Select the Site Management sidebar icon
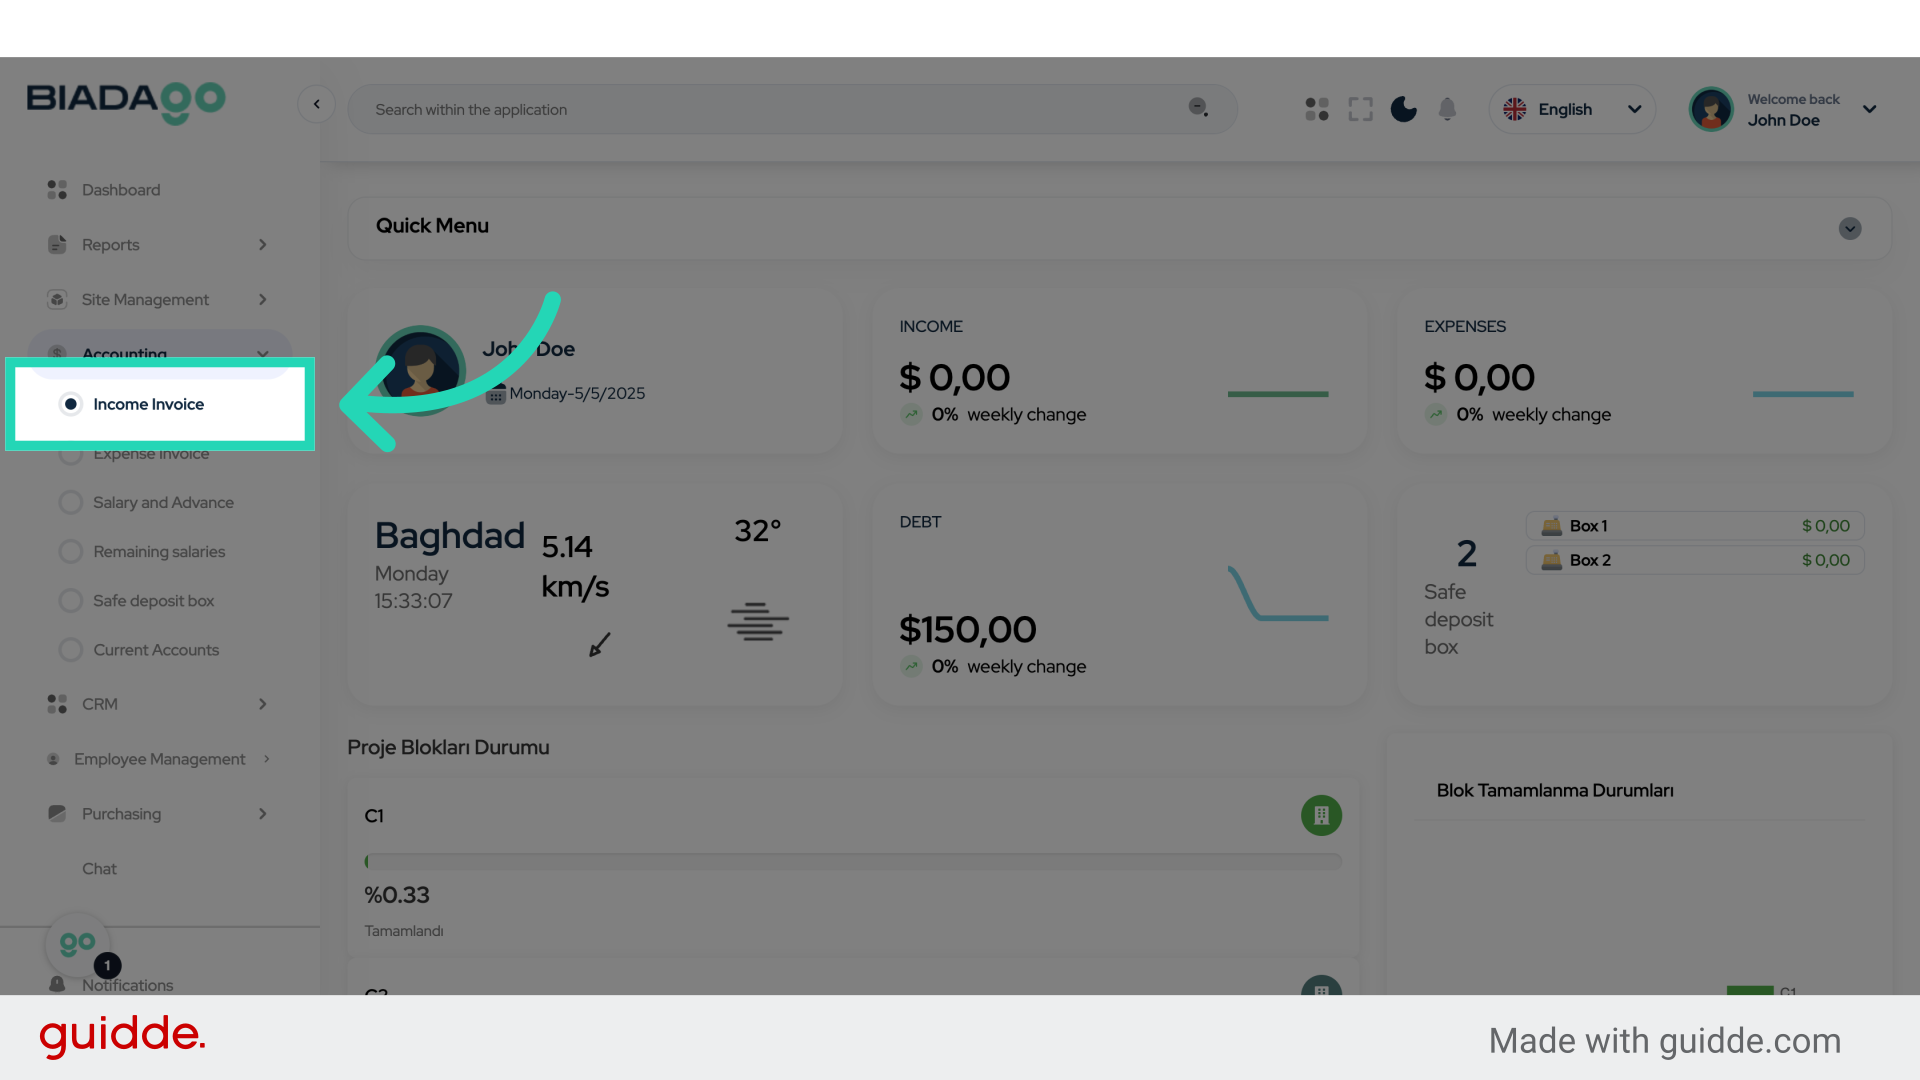Image resolution: width=1920 pixels, height=1080 pixels. tap(56, 299)
